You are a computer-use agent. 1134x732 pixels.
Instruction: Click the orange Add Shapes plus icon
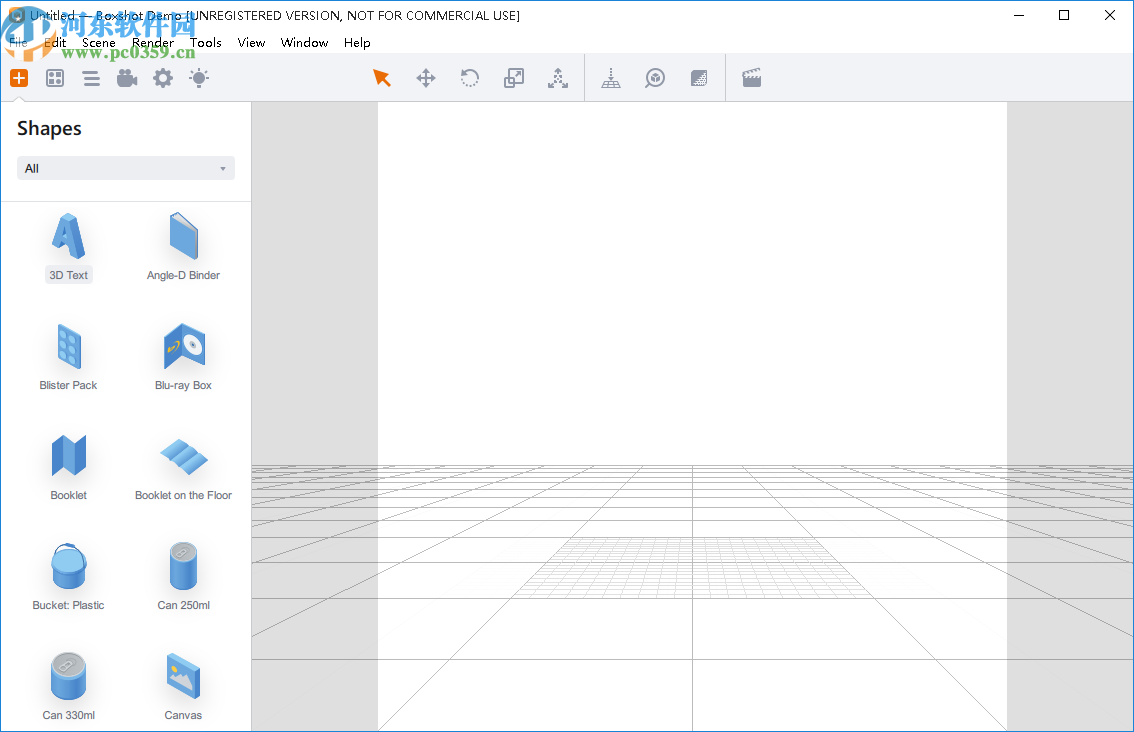click(x=19, y=77)
